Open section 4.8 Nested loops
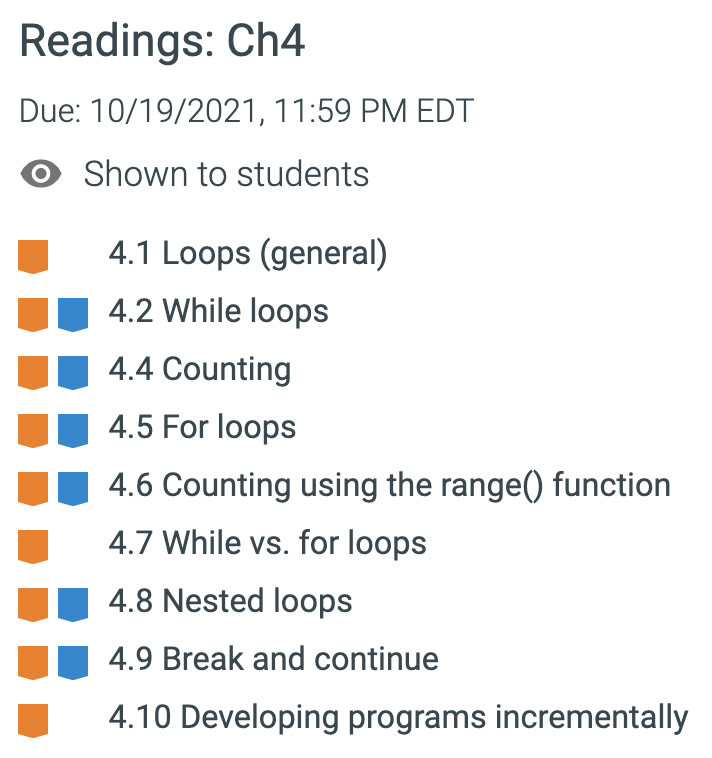 (230, 601)
